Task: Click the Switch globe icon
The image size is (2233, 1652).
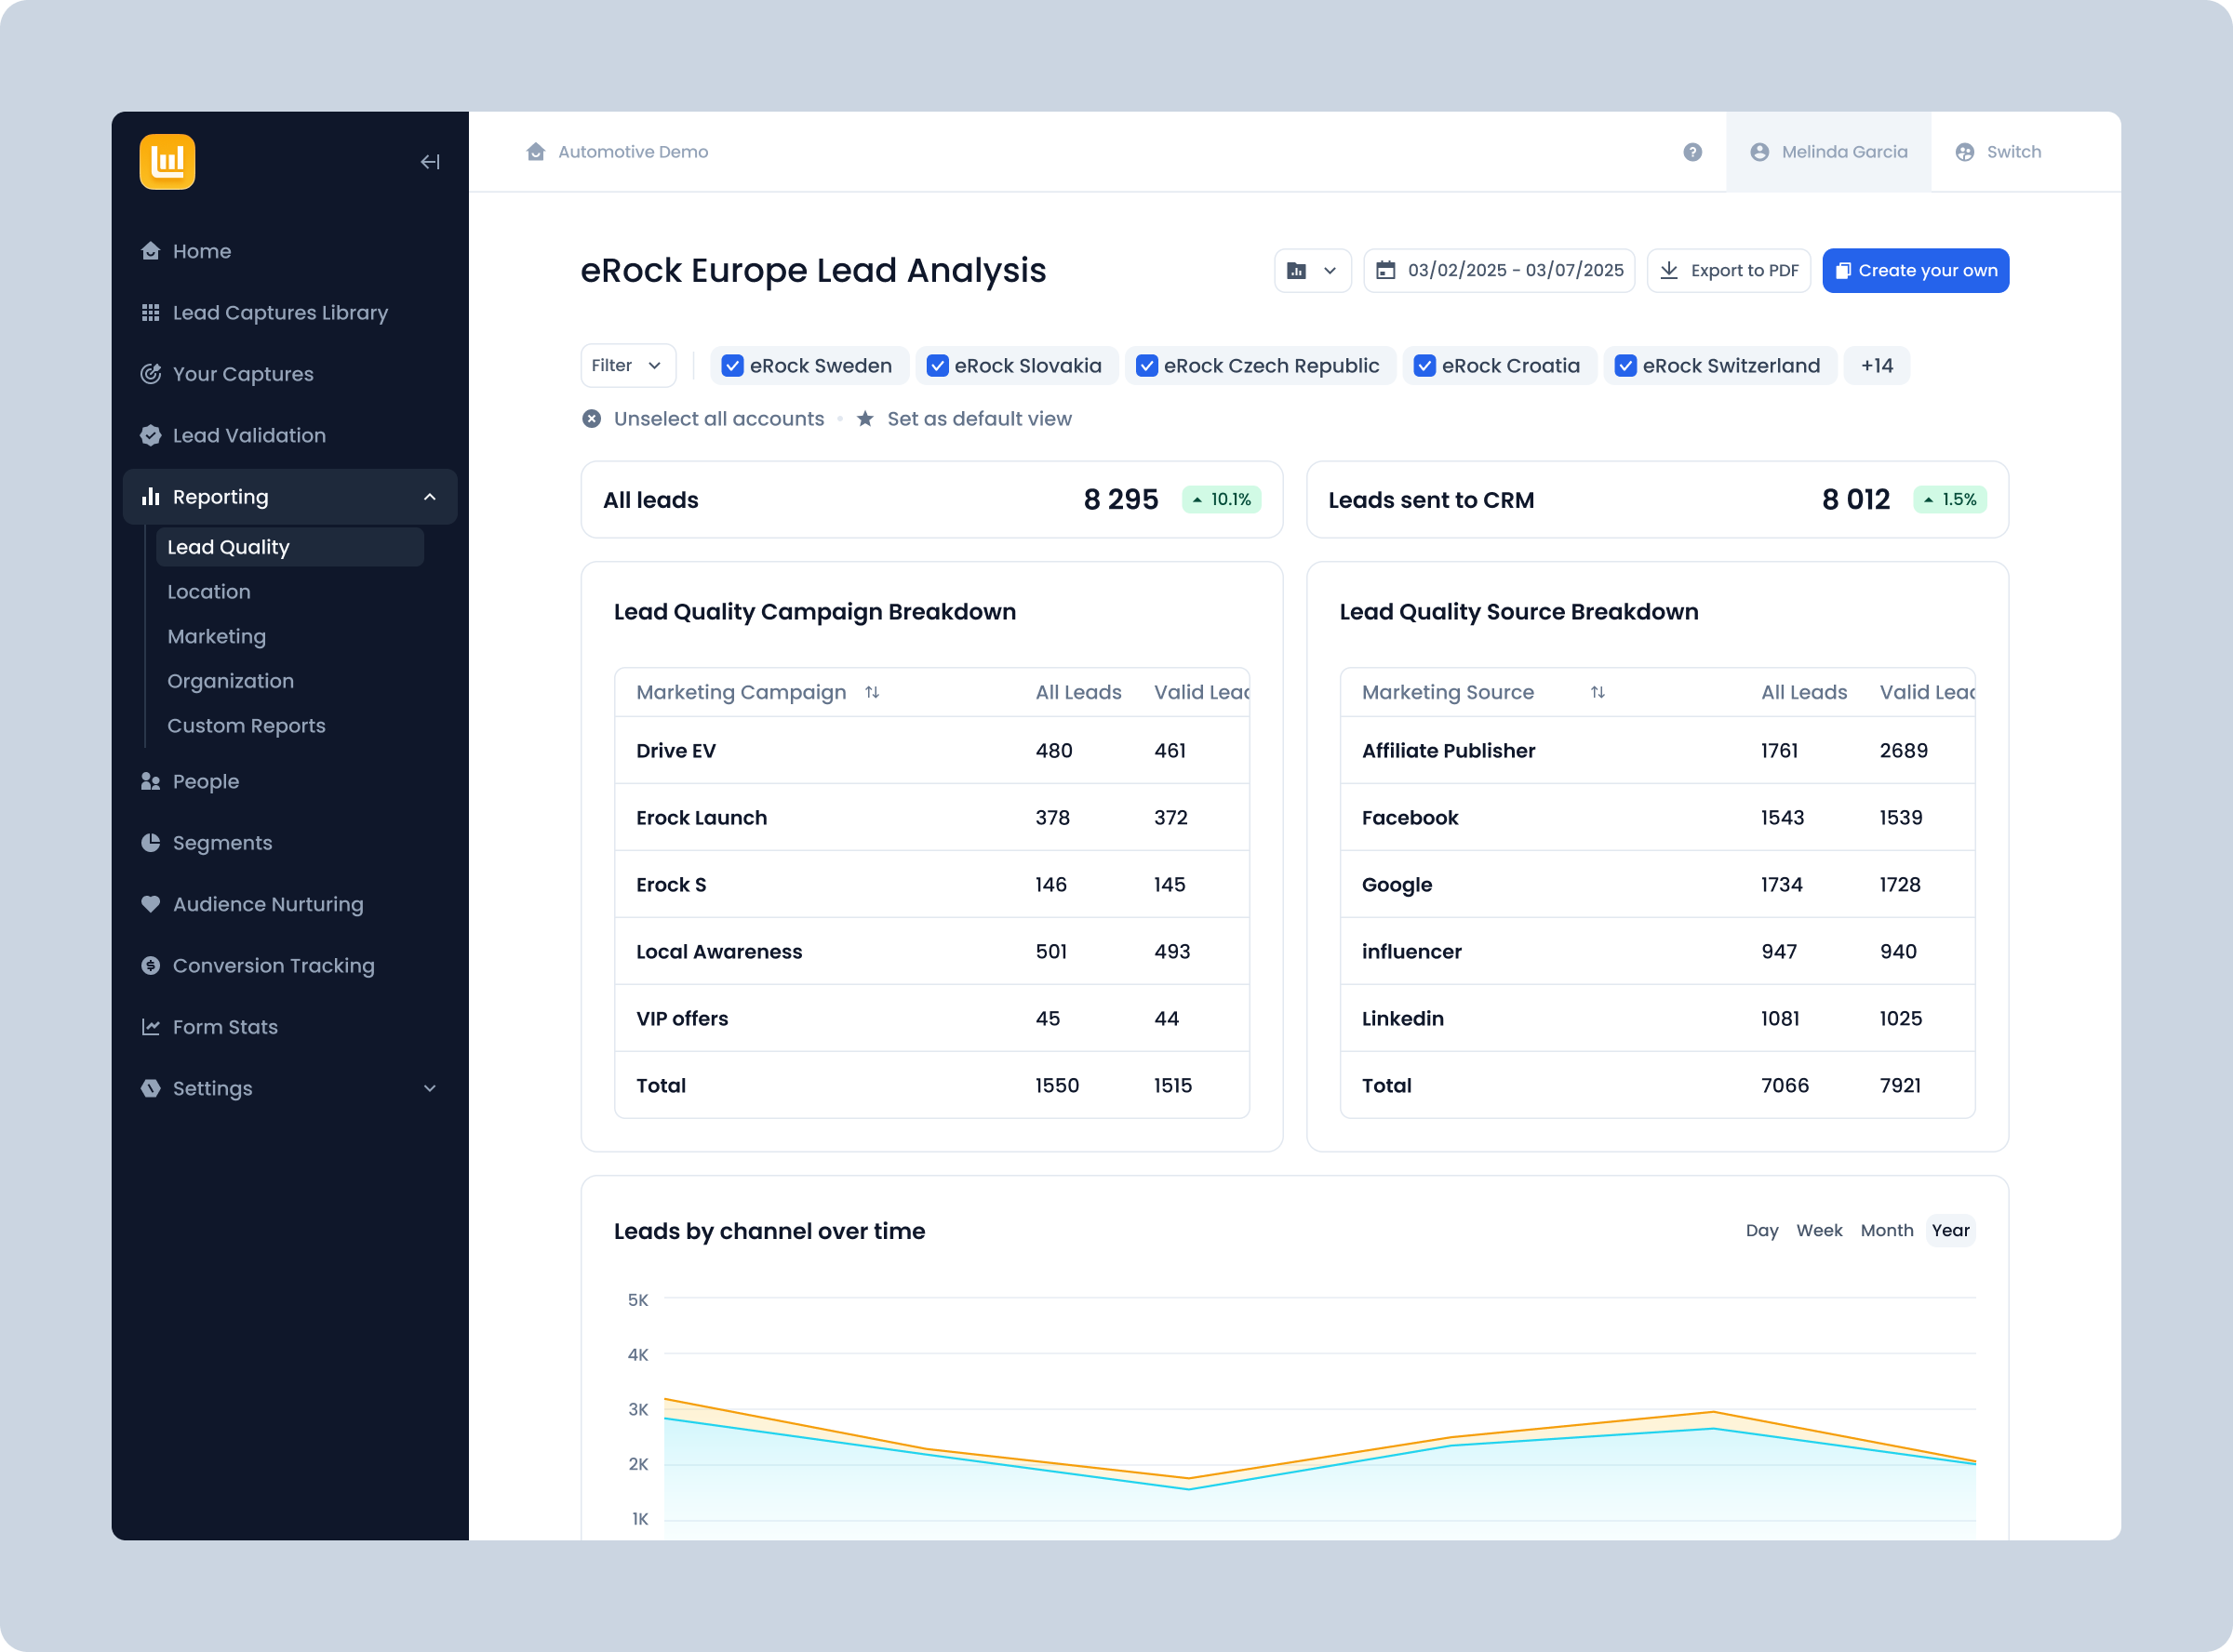Action: tap(1964, 152)
